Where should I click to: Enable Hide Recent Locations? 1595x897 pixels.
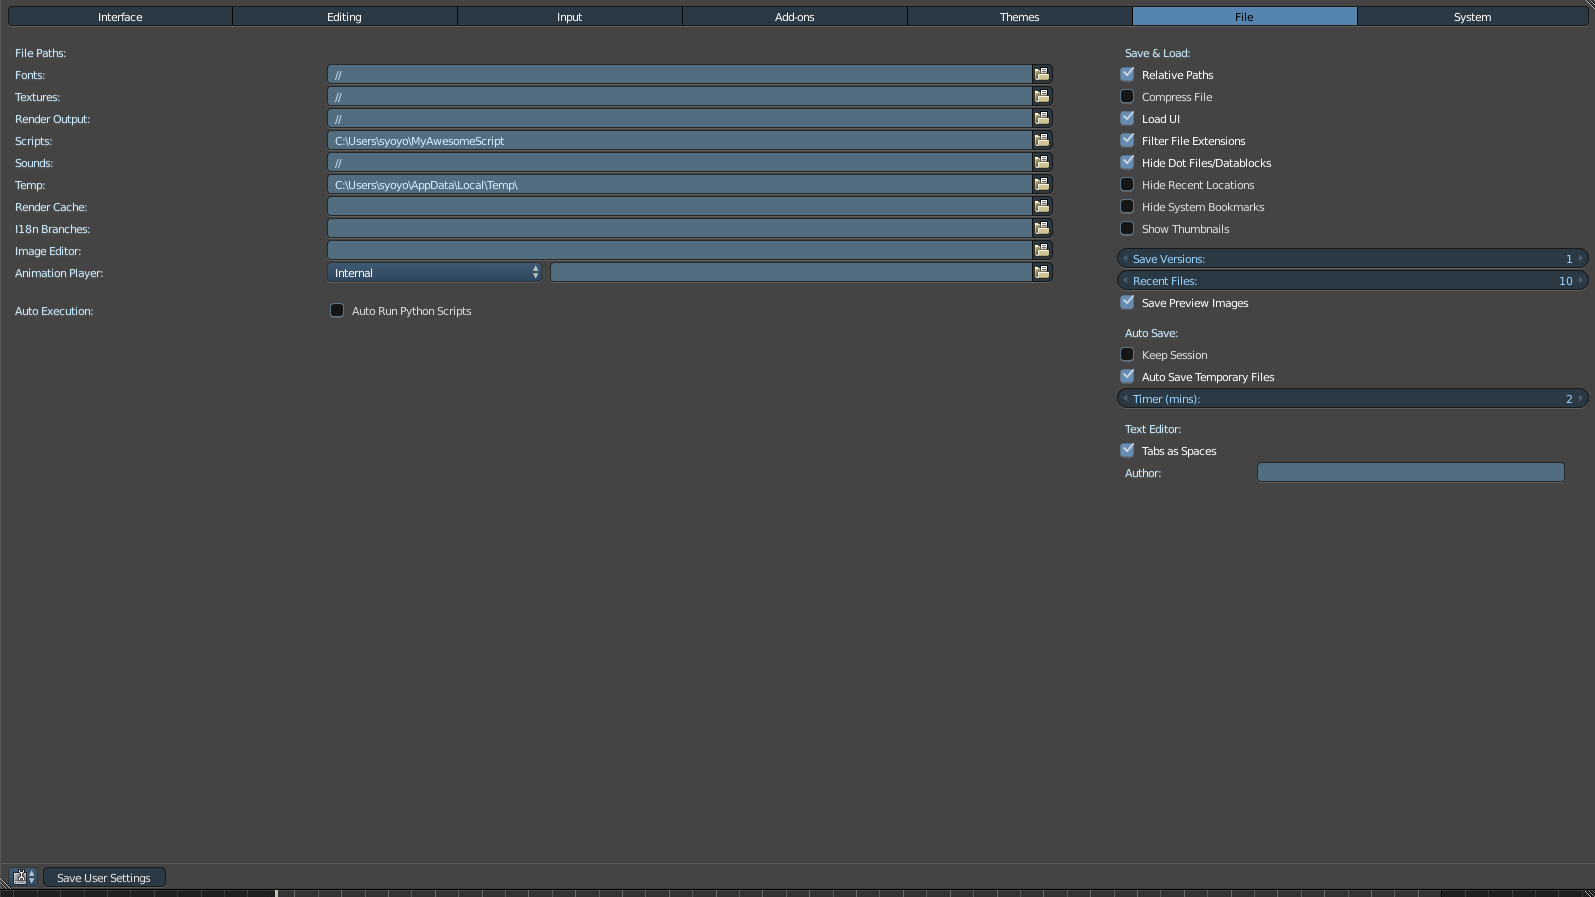(x=1128, y=184)
